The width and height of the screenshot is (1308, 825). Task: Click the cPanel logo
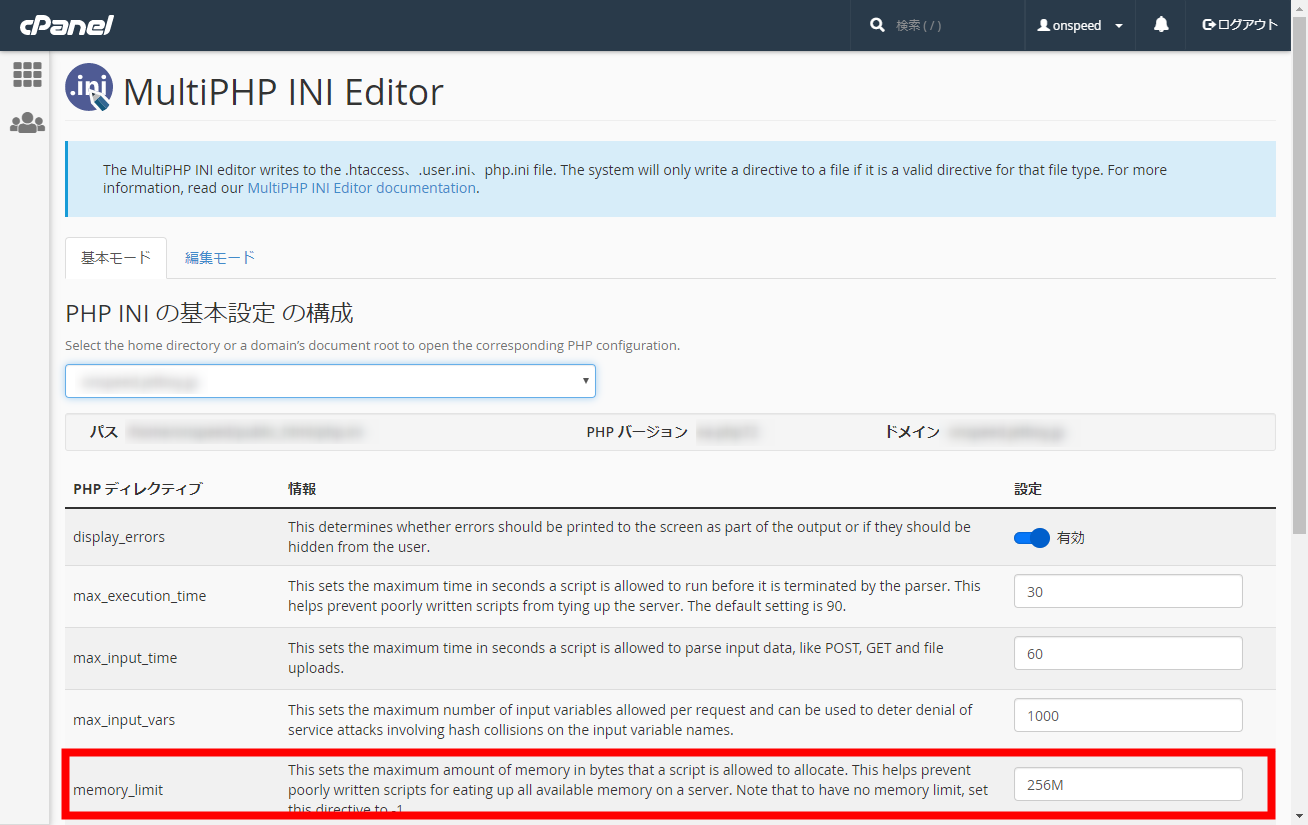tap(66, 25)
